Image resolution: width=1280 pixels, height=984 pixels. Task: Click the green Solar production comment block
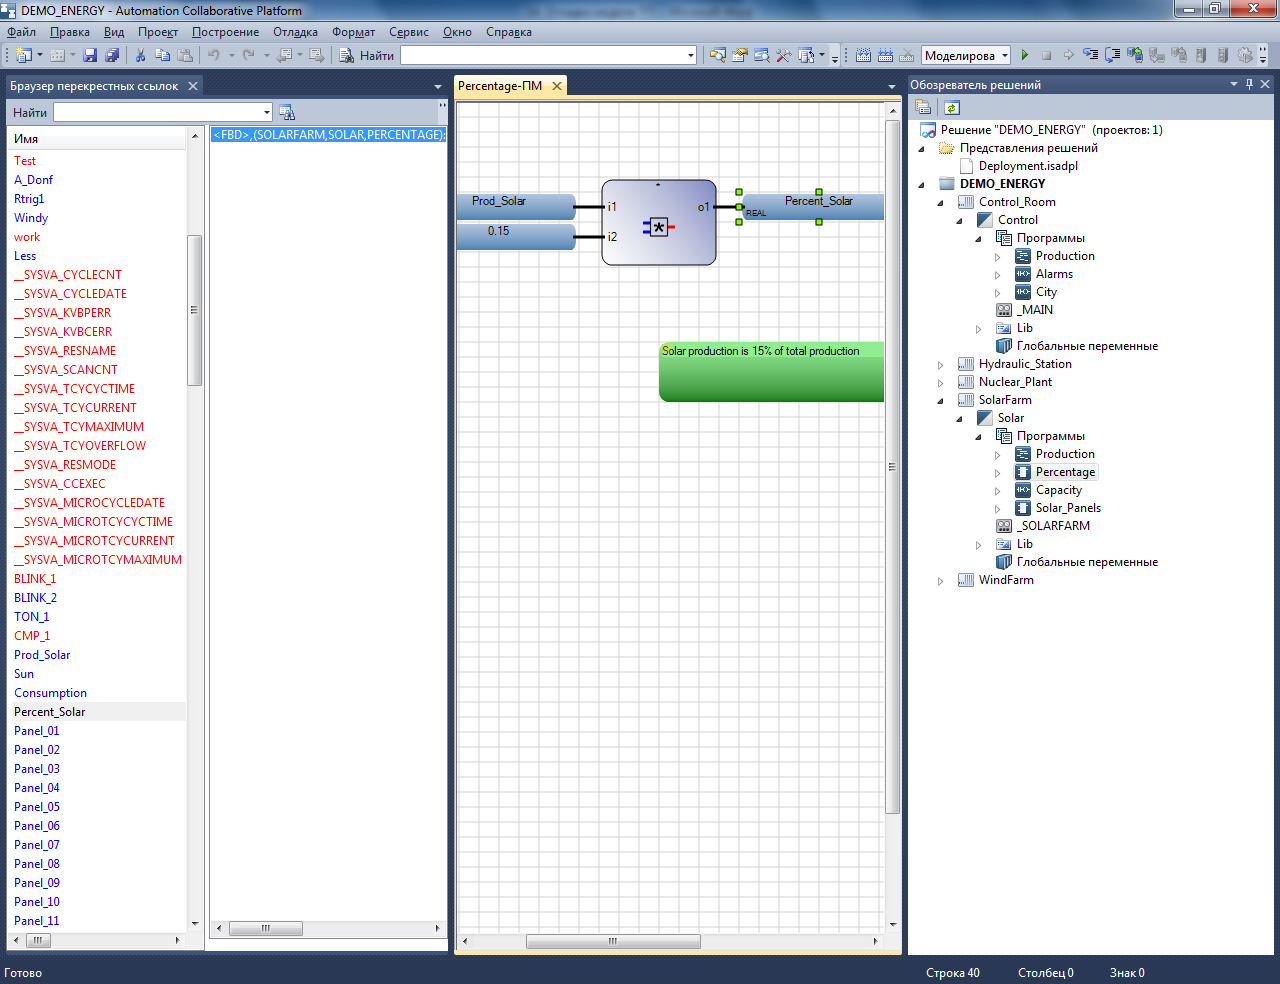770,372
